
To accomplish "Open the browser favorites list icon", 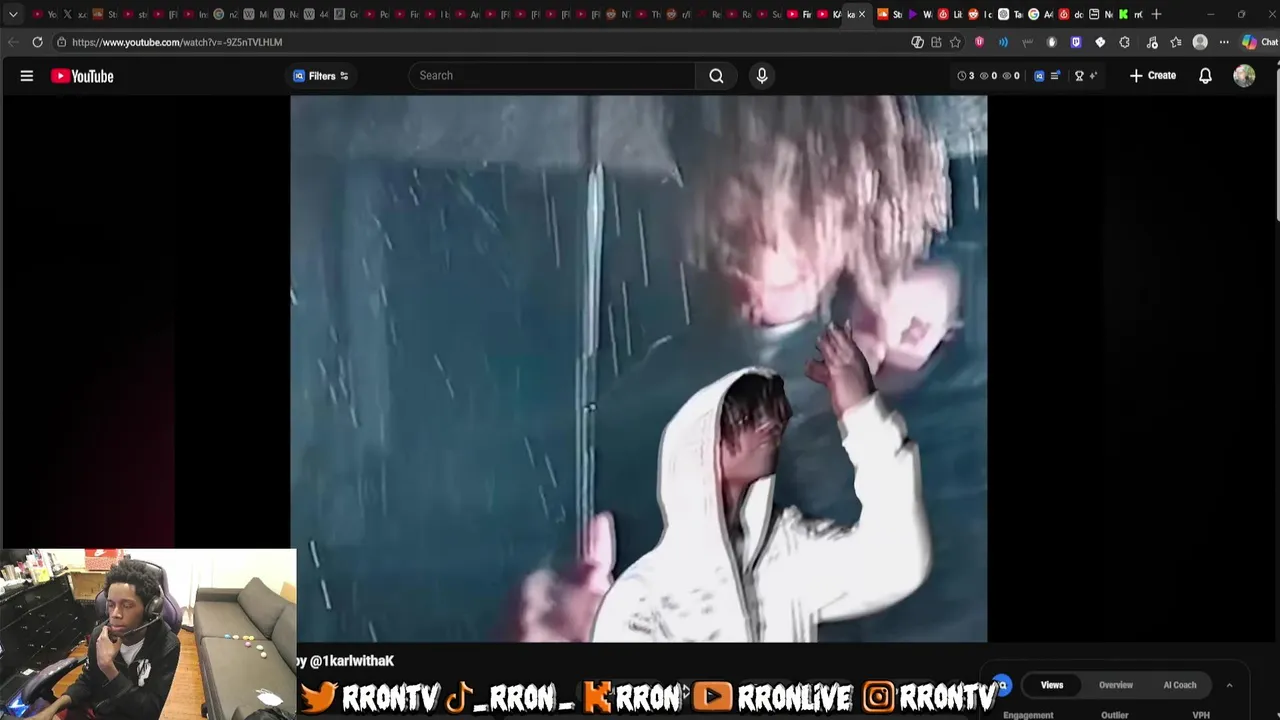I will [1176, 42].
